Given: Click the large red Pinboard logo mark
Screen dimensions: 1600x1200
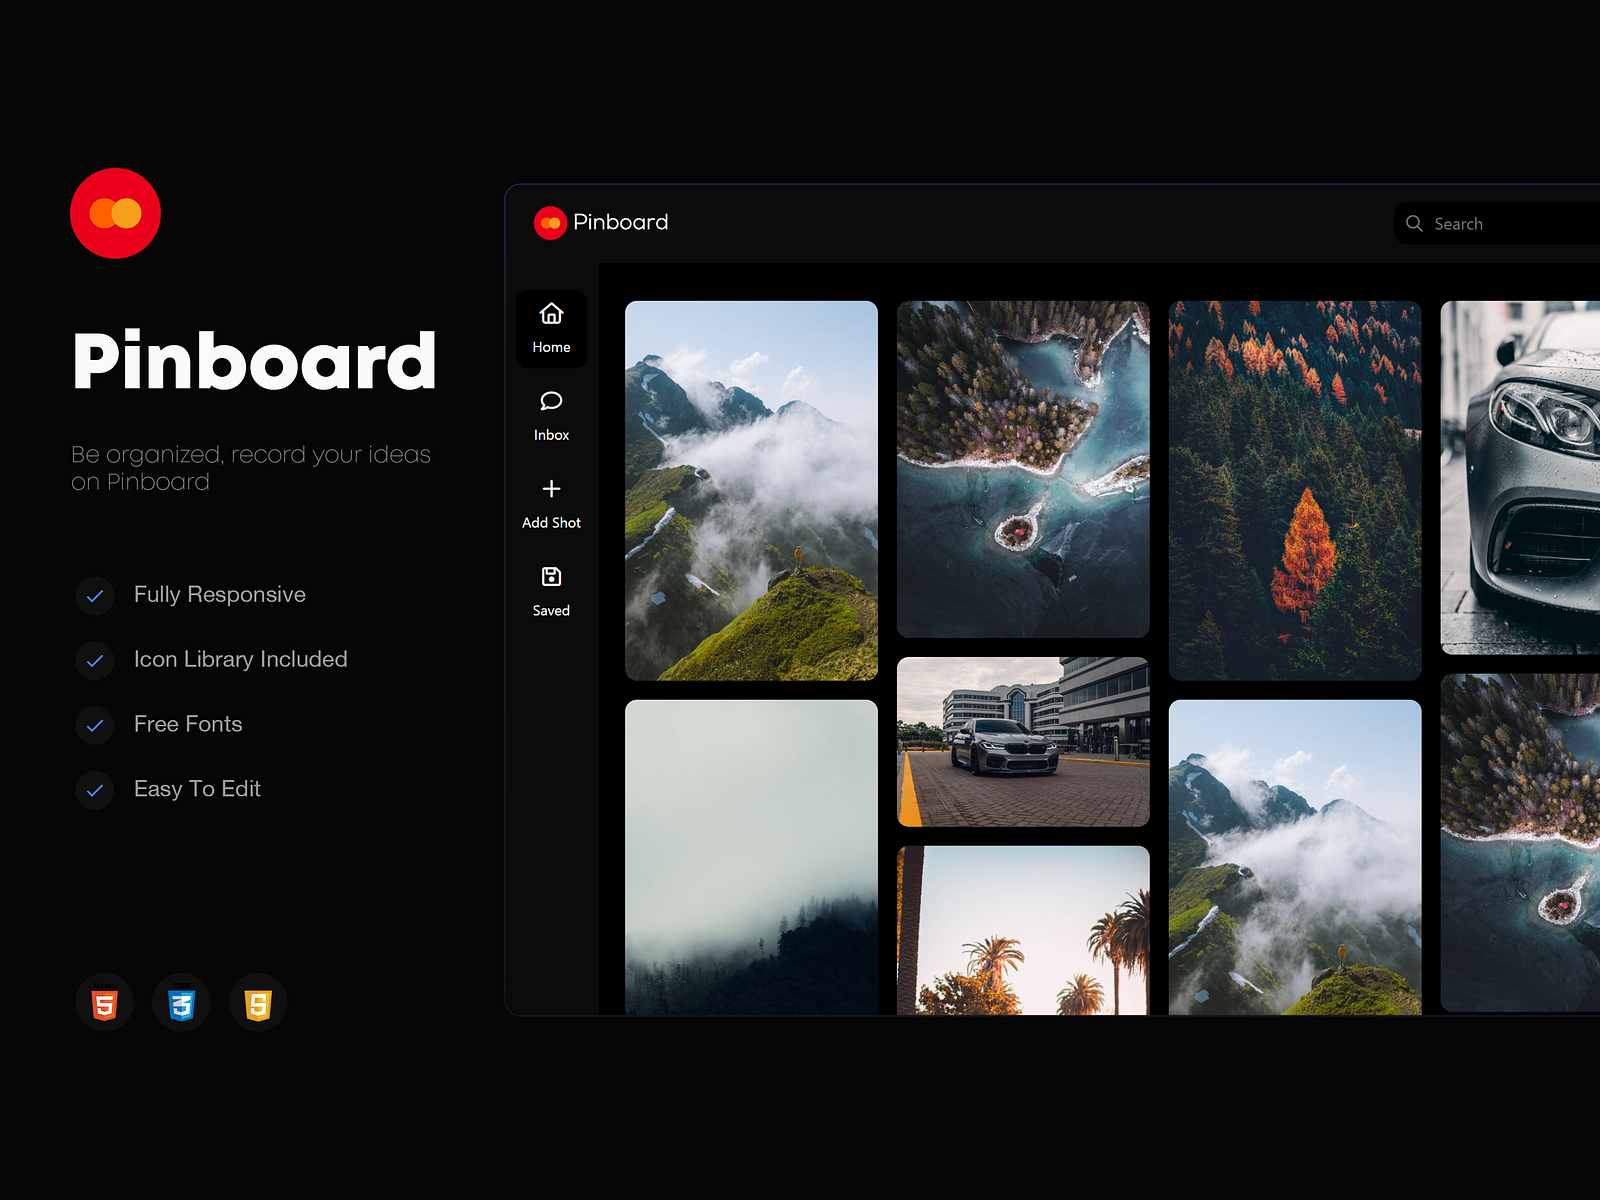Looking at the screenshot, I should pyautogui.click(x=115, y=215).
